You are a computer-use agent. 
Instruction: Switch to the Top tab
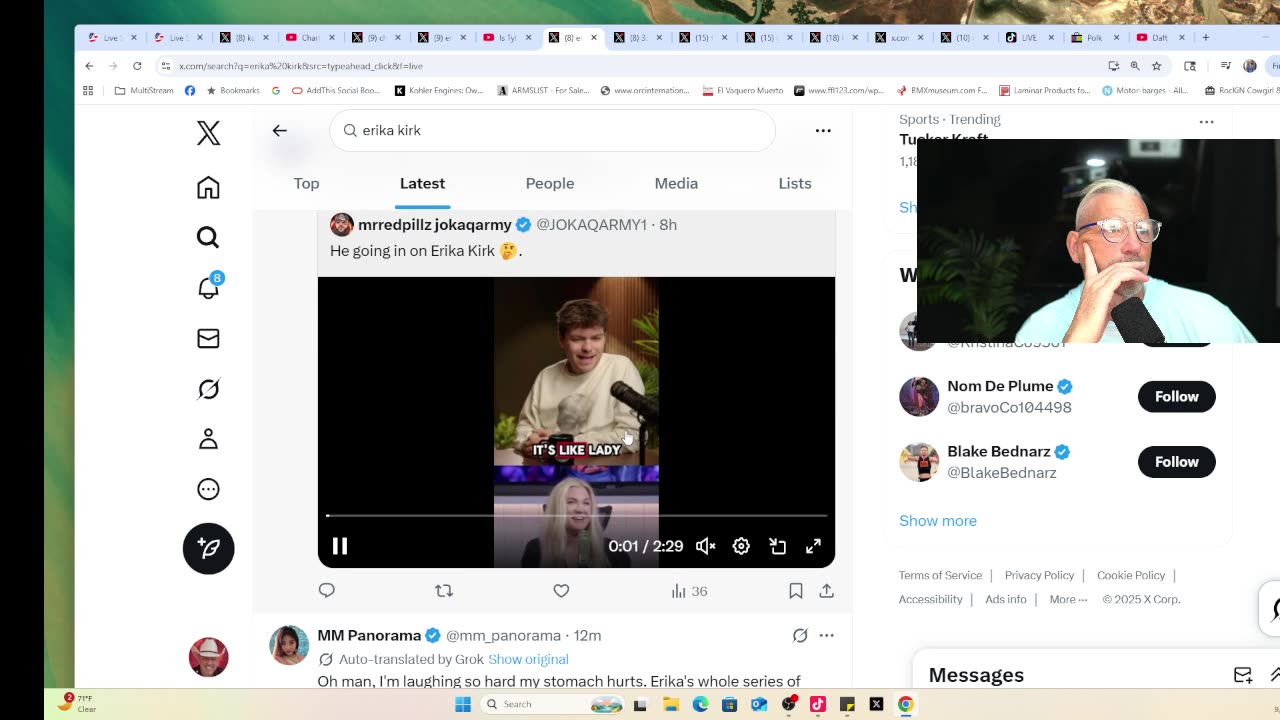point(306,183)
